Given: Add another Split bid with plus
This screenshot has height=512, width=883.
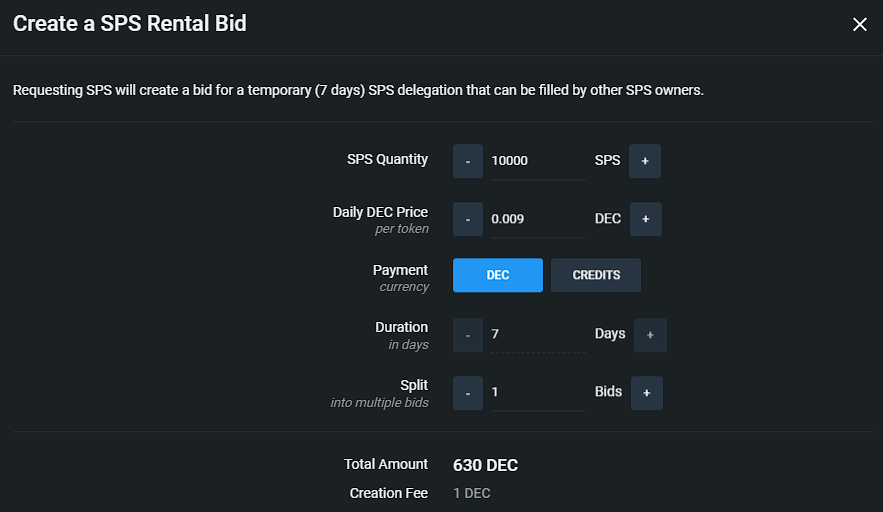Looking at the screenshot, I should [646, 393].
